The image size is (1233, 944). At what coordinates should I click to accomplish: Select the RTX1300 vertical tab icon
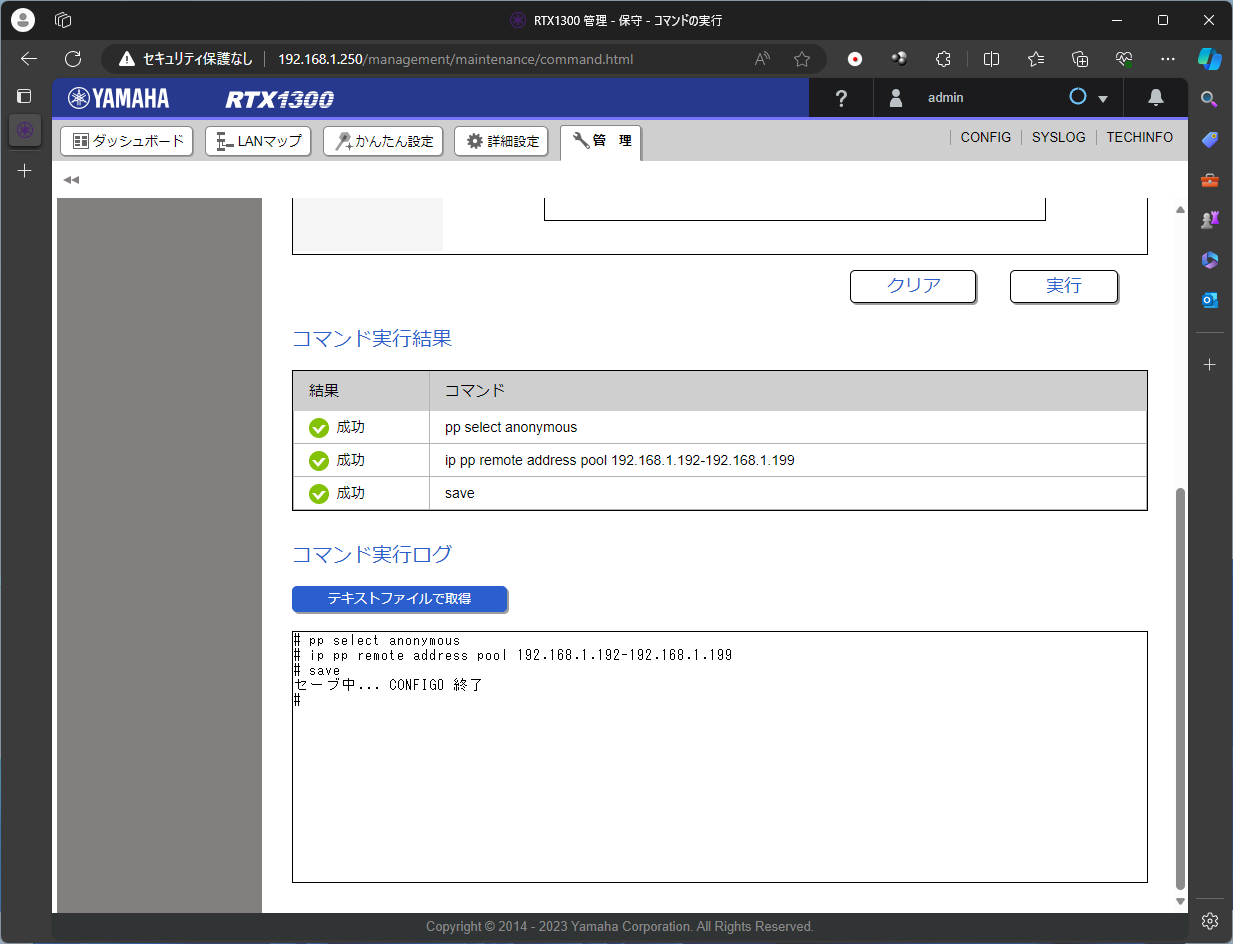pos(25,130)
